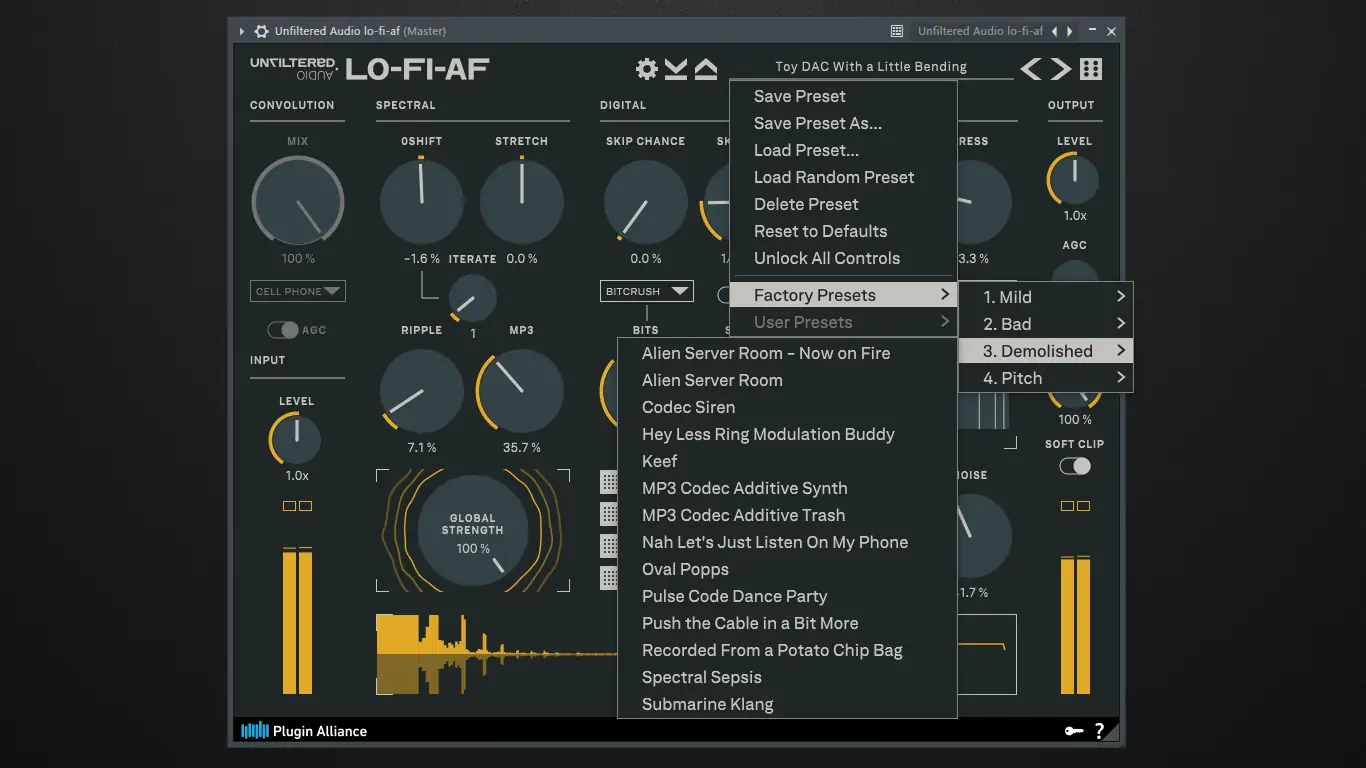Screen dimensions: 1366x768
Task: Select Load Random Preset
Action: pyautogui.click(x=843, y=177)
